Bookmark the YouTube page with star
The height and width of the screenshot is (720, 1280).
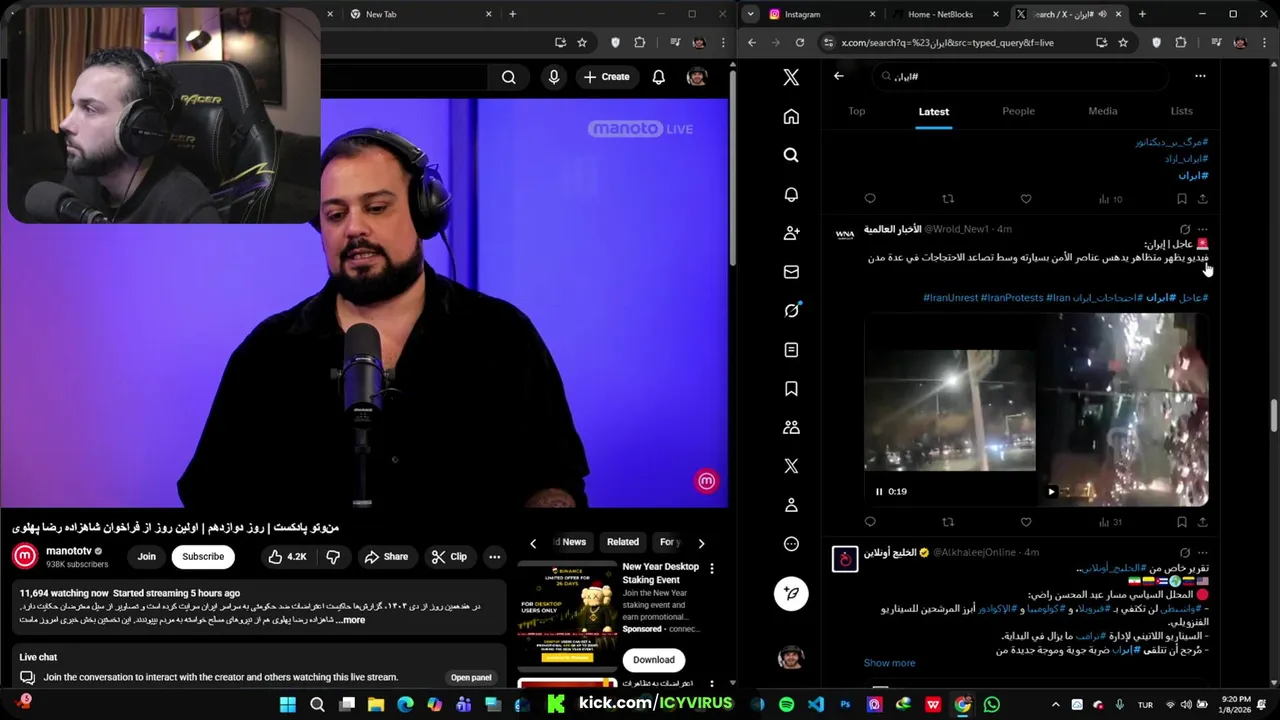click(x=582, y=43)
